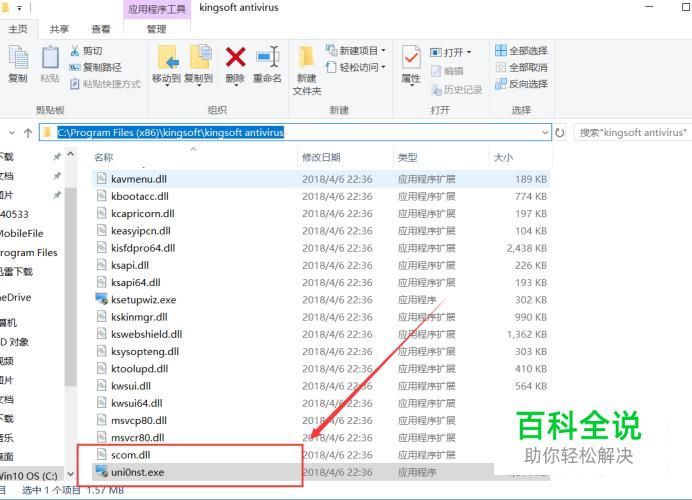Sort by the Size (大小) column header
Screen dimensions: 692x500
pyautogui.click(x=503, y=157)
